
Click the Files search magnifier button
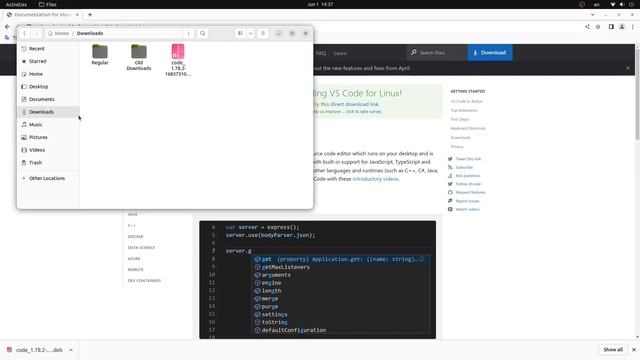(x=202, y=33)
